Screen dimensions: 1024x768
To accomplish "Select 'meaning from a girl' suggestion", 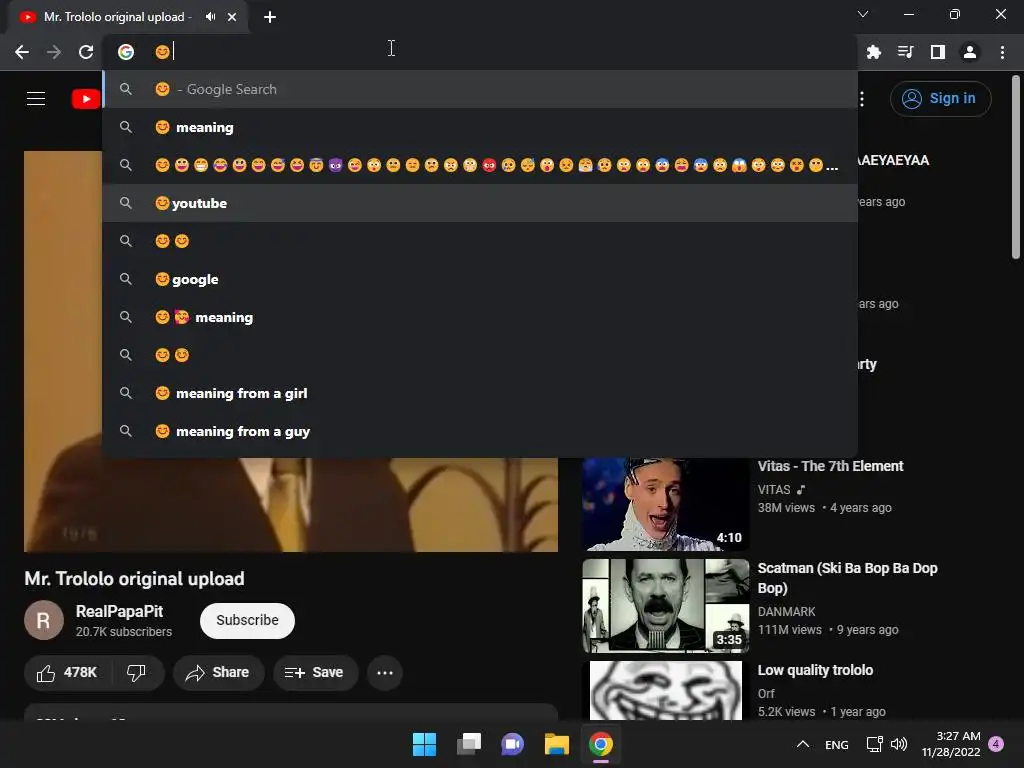I will coord(480,393).
